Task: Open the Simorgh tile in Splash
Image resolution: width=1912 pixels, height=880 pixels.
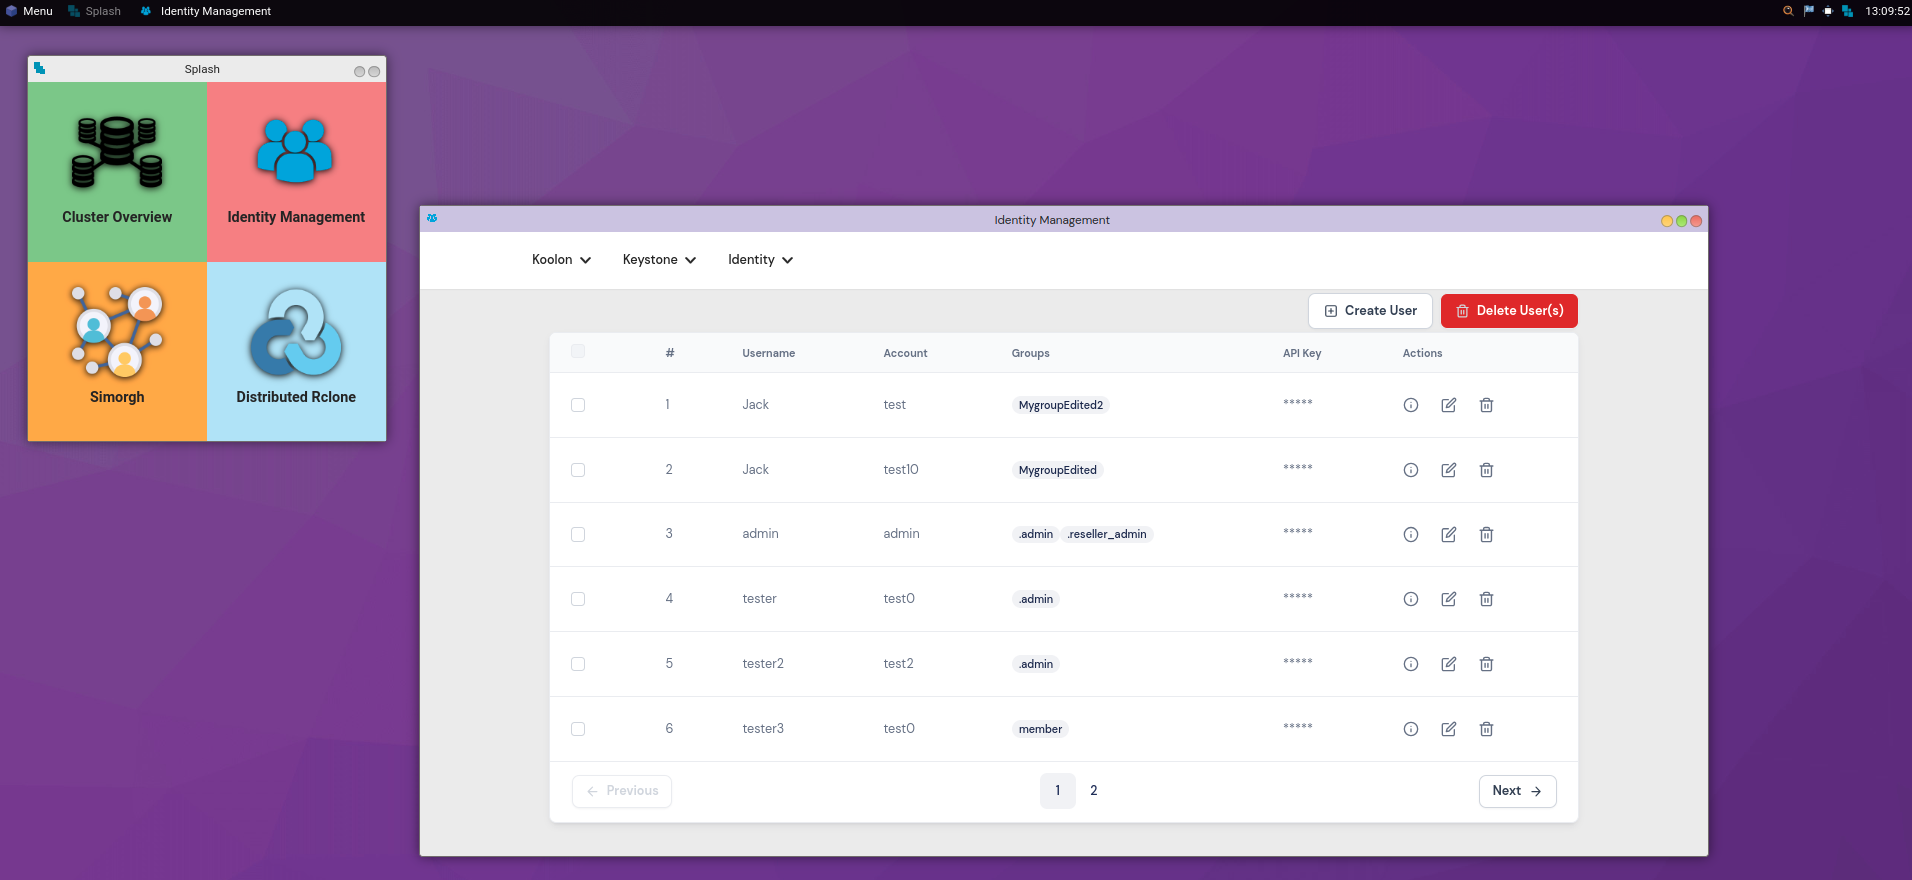Action: coord(117,351)
